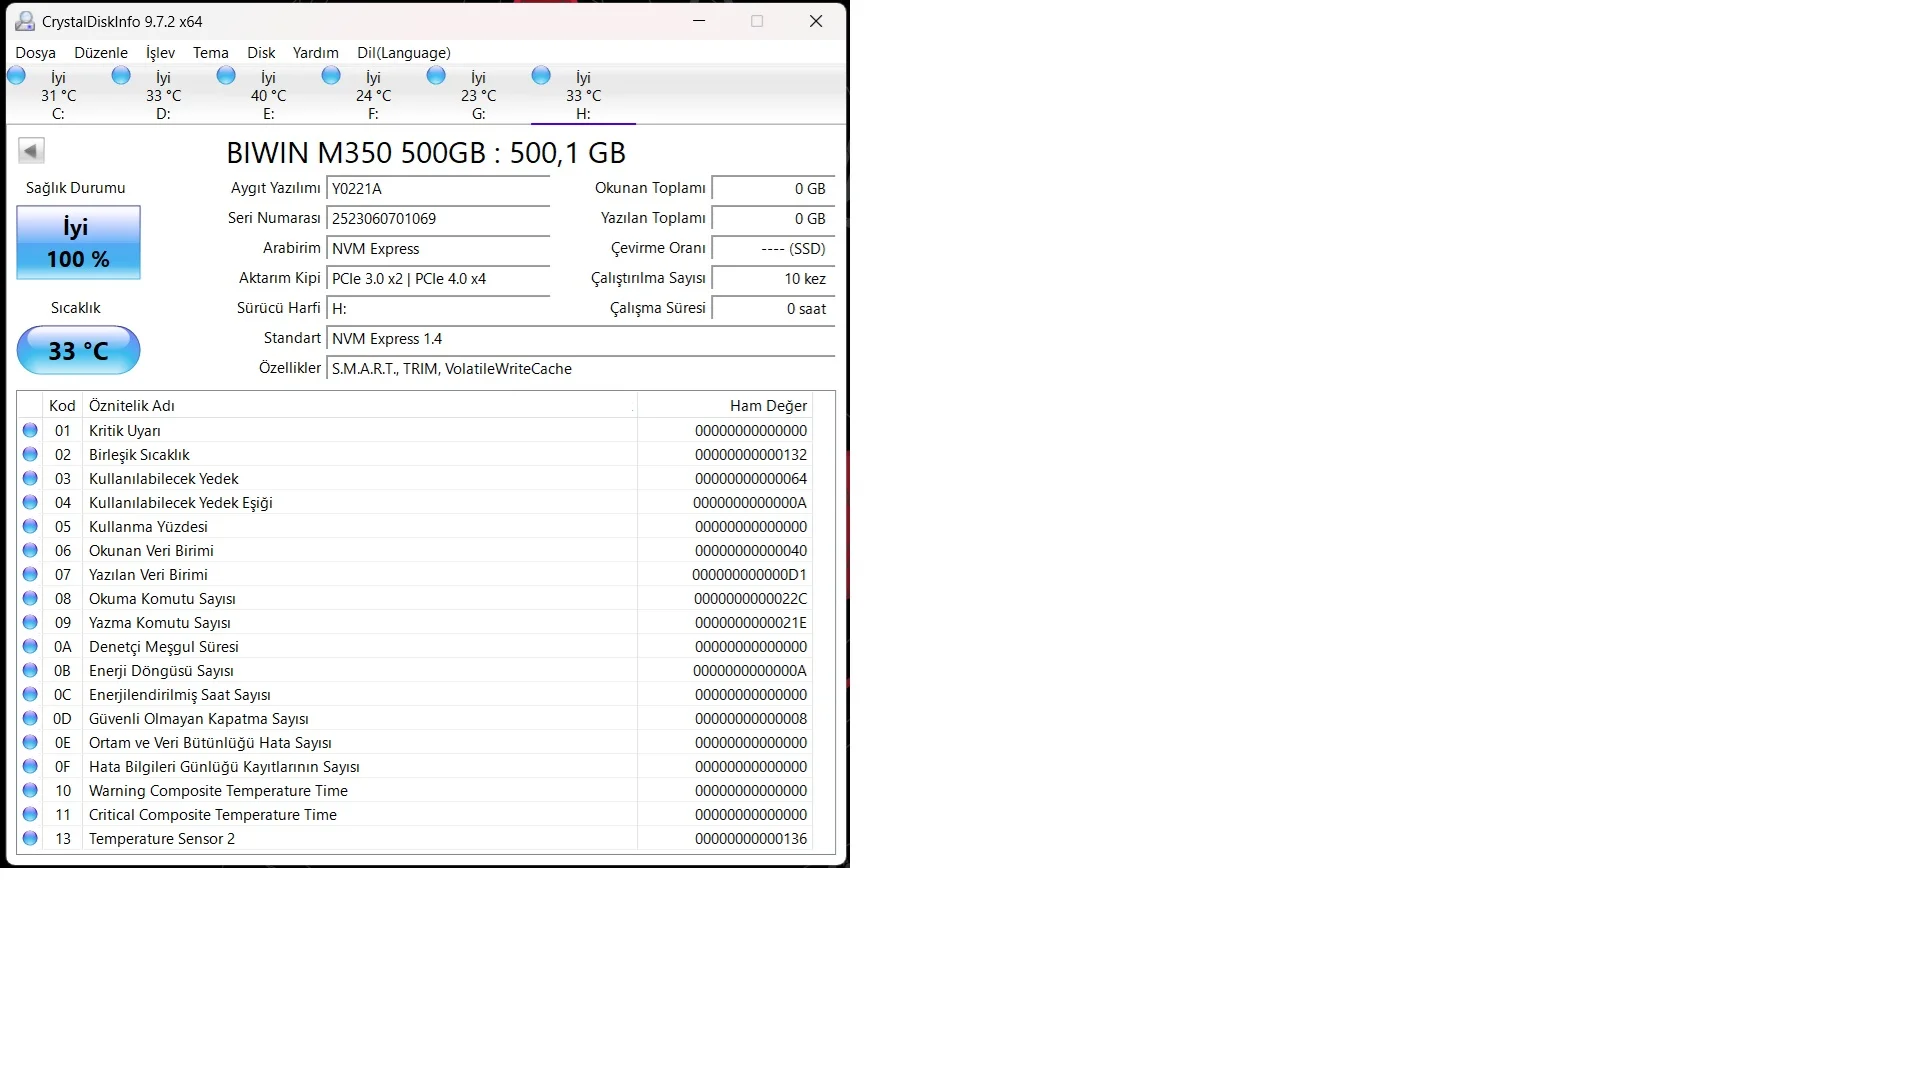1920x1080 pixels.
Task: Select drive G: status orb
Action: [436, 76]
